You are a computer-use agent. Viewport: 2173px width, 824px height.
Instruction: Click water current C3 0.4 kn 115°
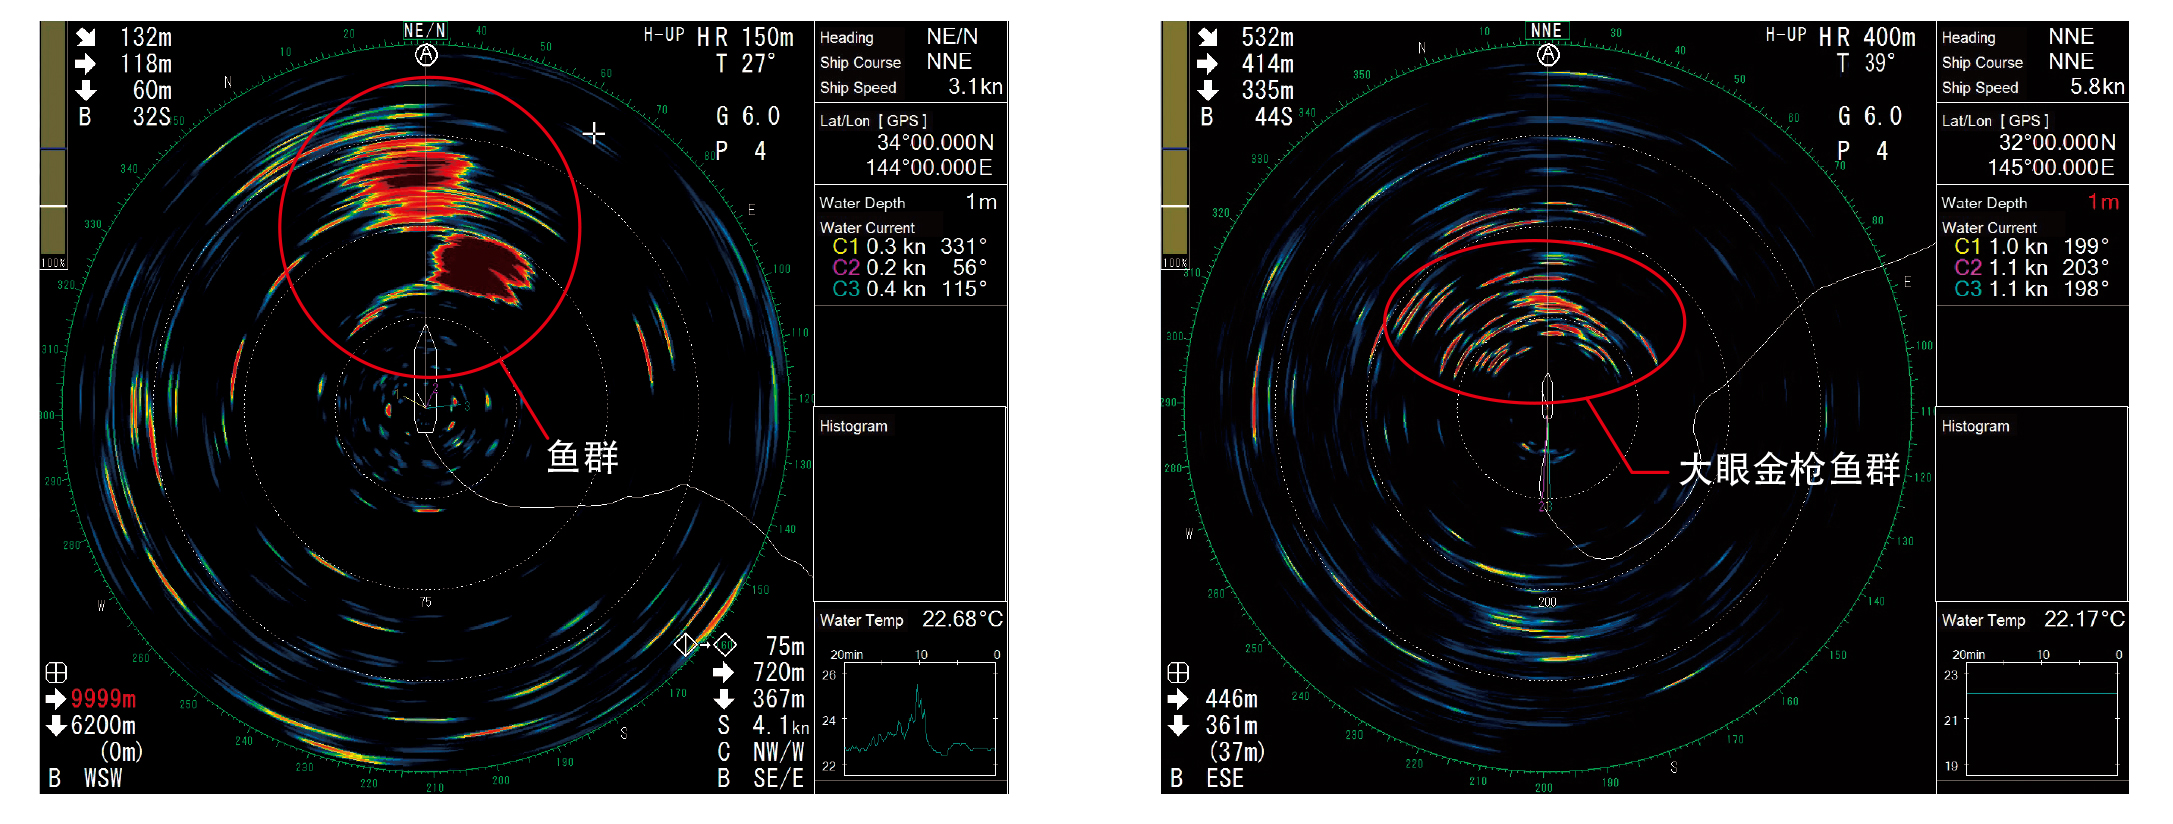pos(909,289)
